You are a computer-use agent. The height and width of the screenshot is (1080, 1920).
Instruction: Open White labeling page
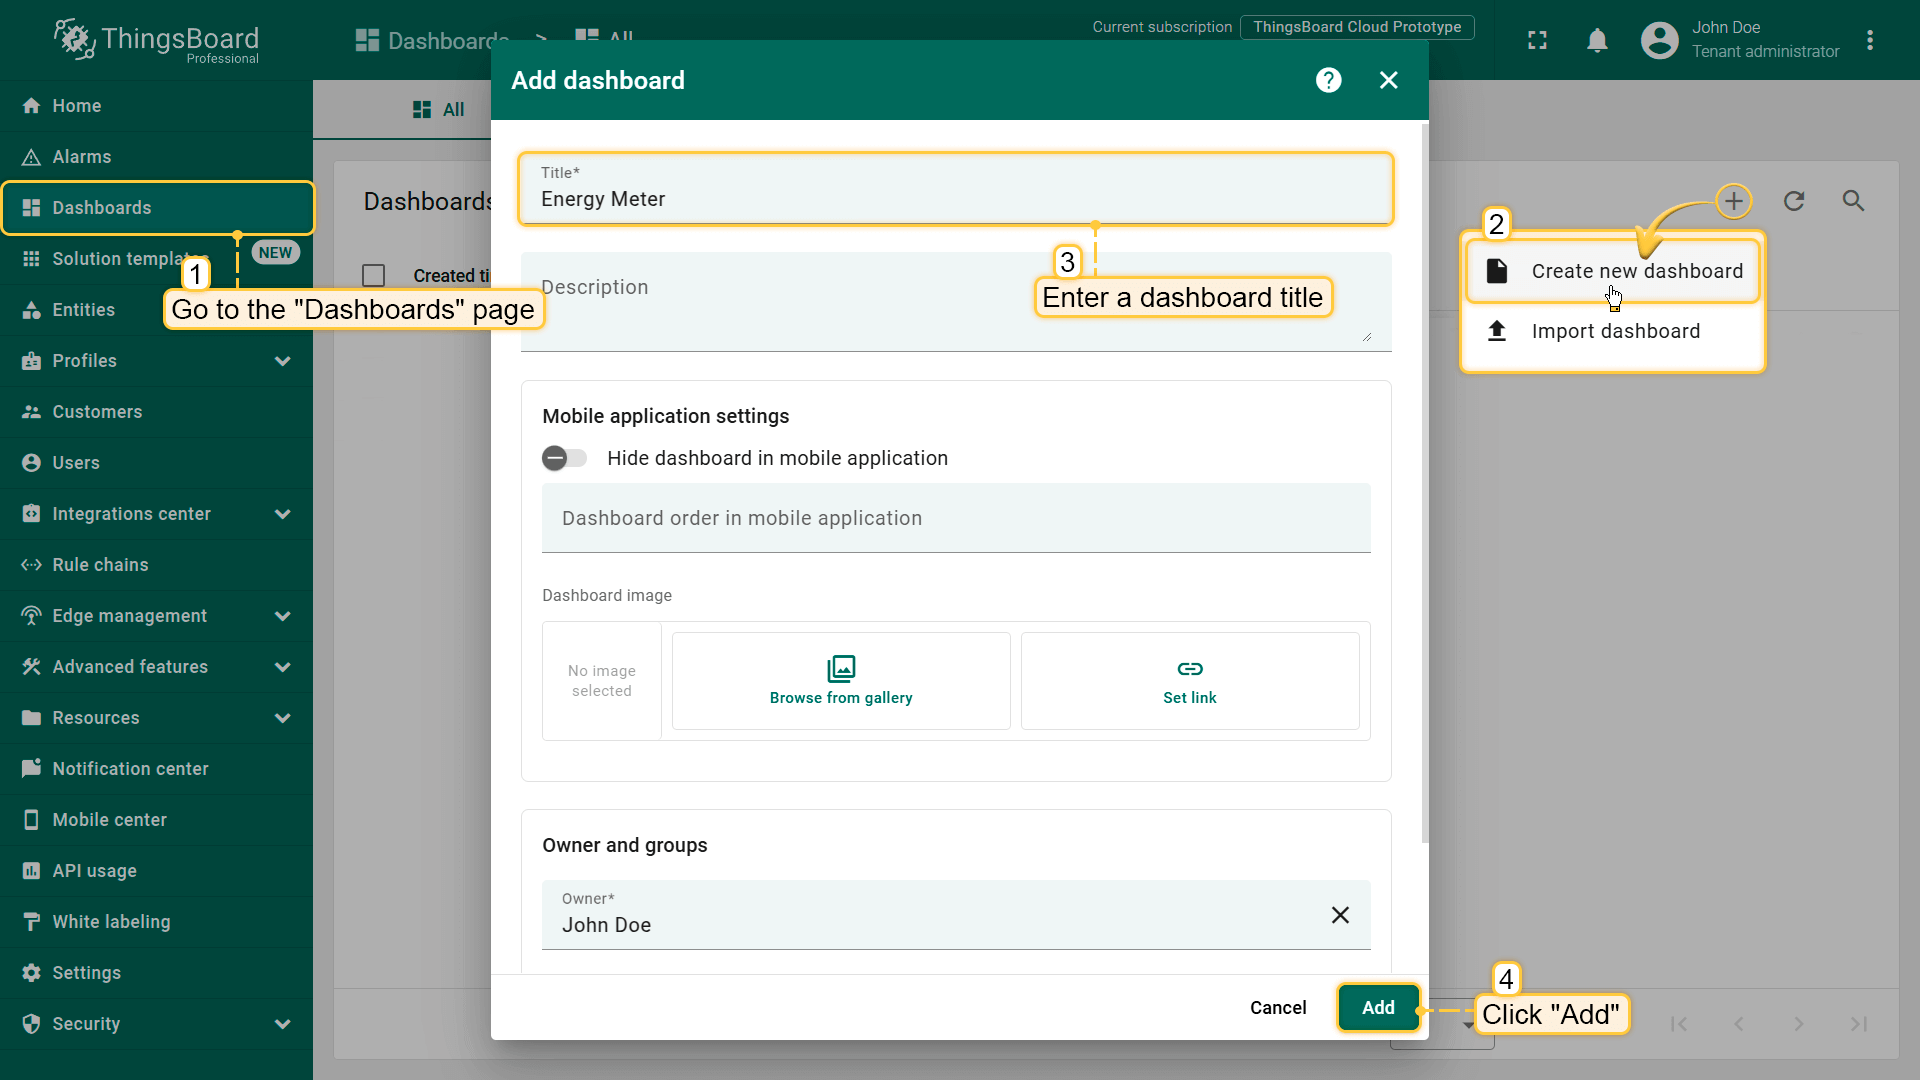156,922
